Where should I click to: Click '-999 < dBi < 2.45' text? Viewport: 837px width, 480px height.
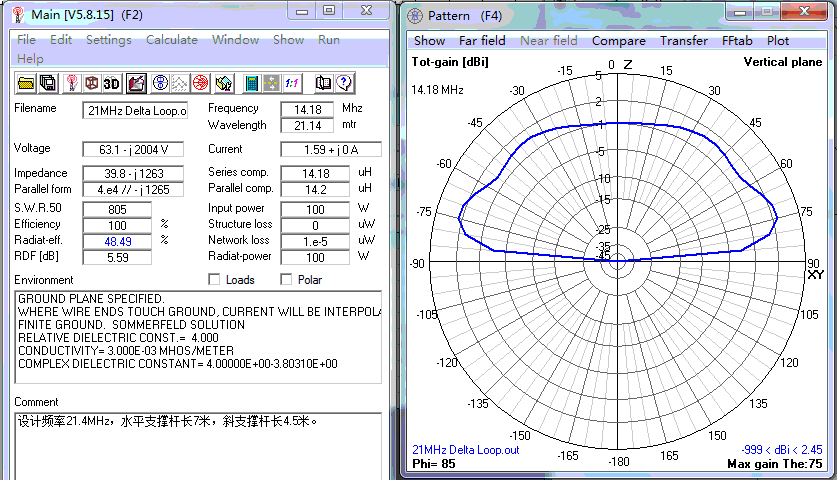(781, 450)
